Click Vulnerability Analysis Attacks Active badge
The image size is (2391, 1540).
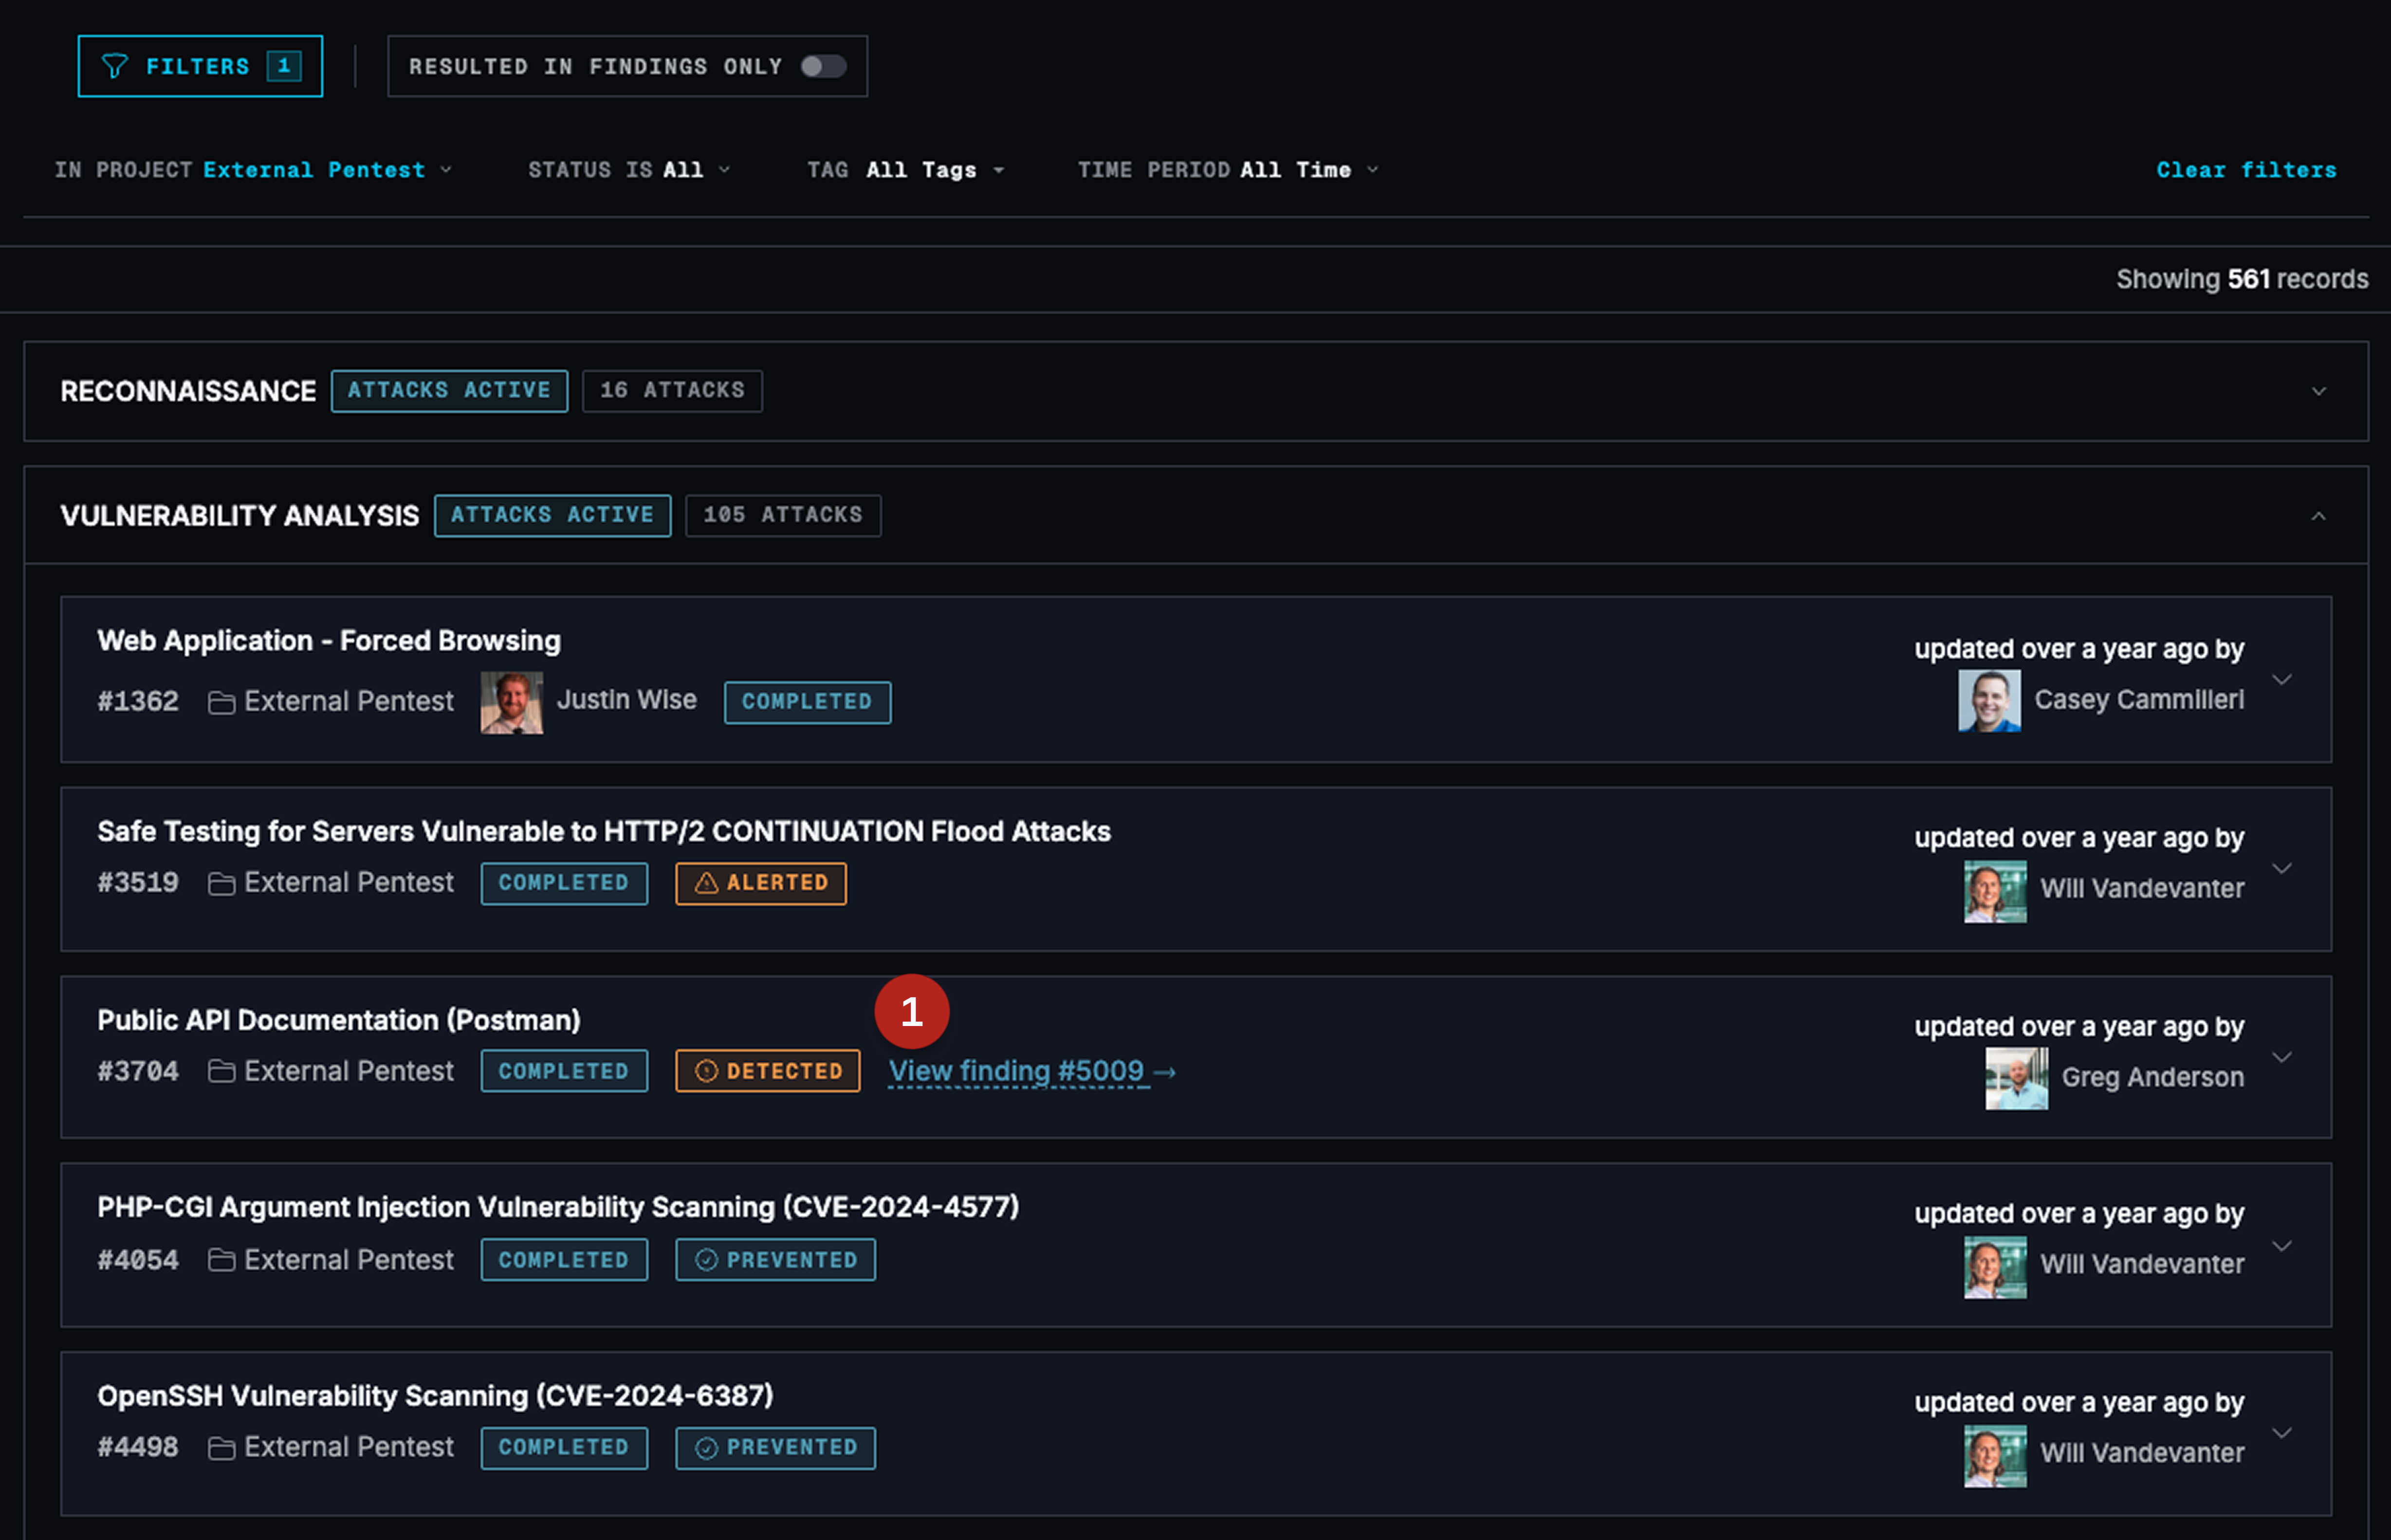(553, 516)
